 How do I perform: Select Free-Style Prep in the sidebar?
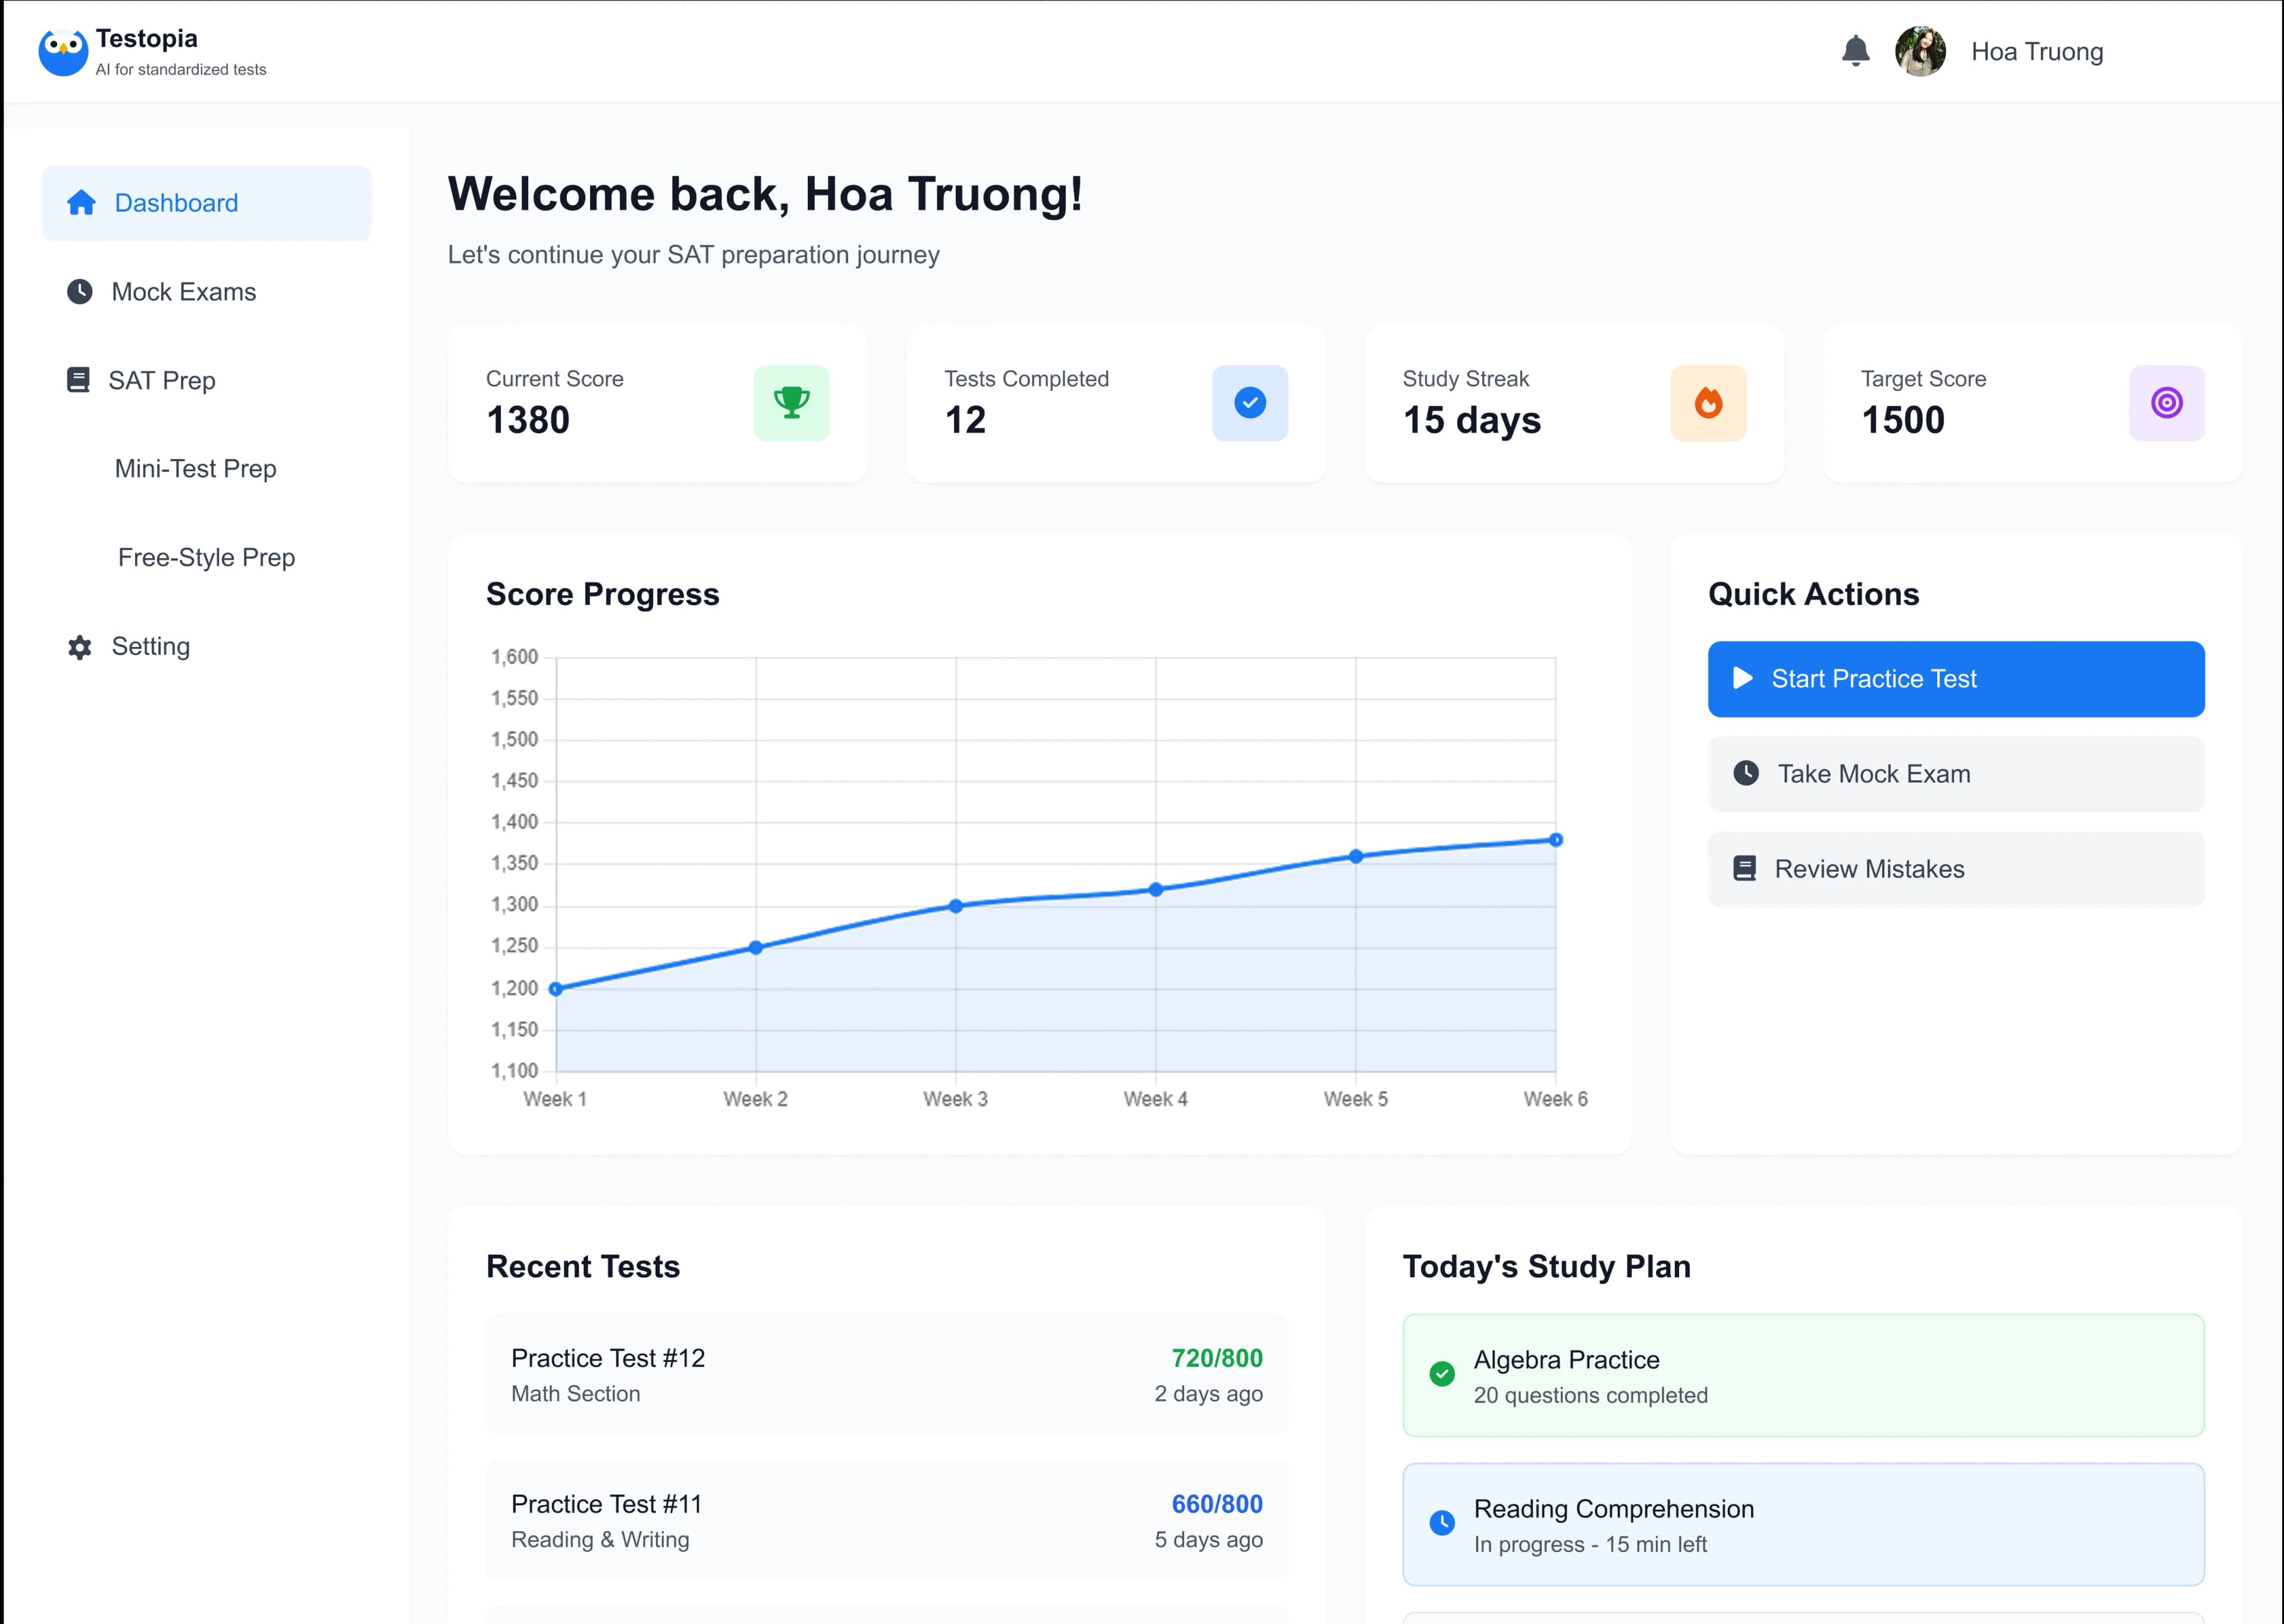(206, 558)
